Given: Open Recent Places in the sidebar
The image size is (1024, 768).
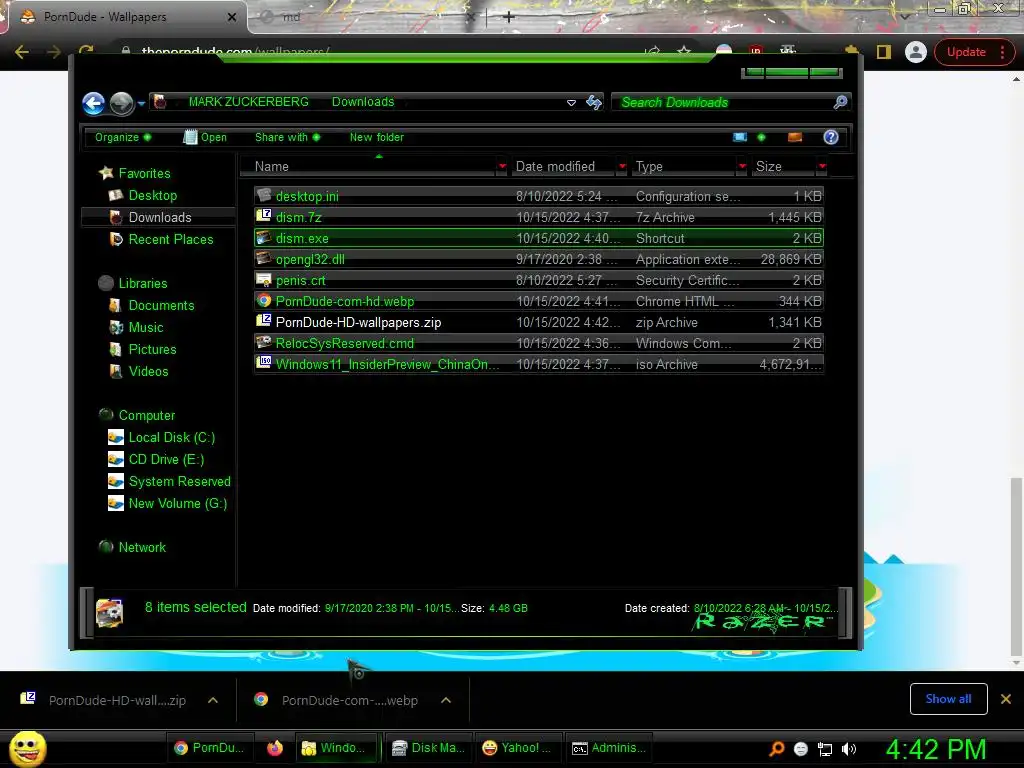Looking at the screenshot, I should (161, 240).
